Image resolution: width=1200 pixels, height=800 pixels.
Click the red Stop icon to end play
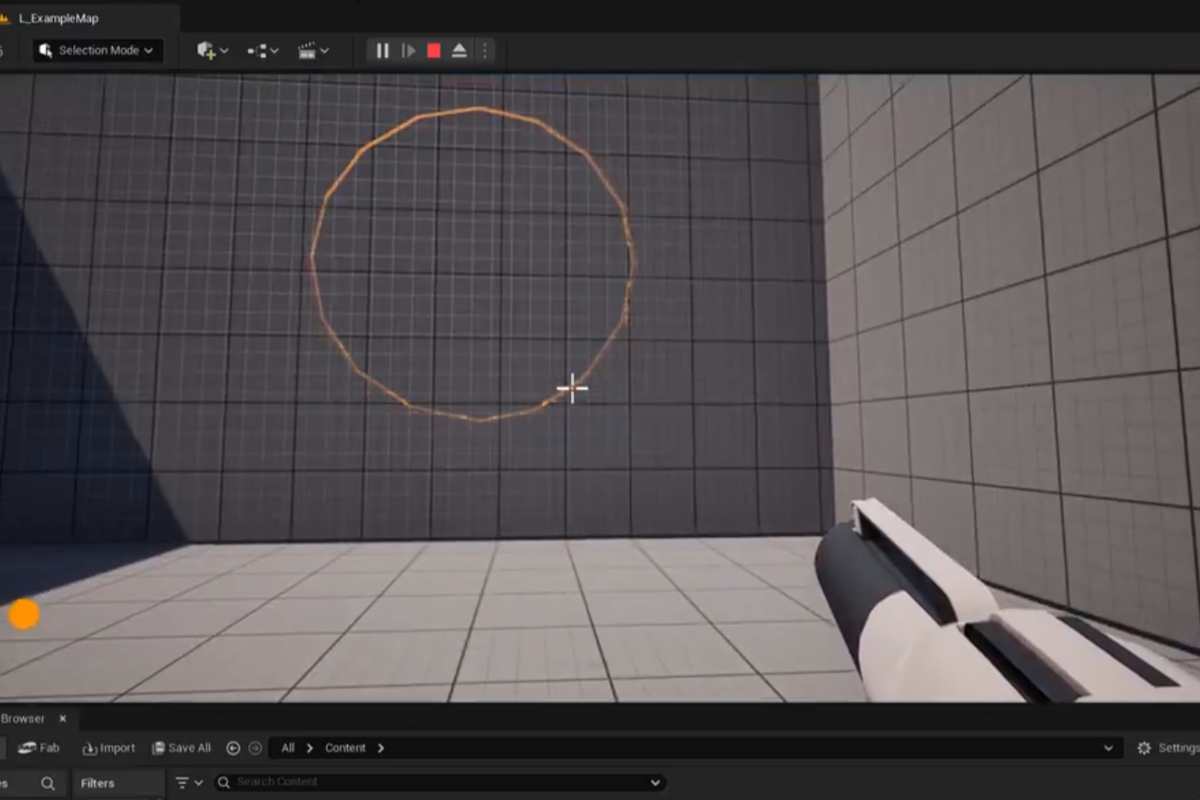coord(432,50)
